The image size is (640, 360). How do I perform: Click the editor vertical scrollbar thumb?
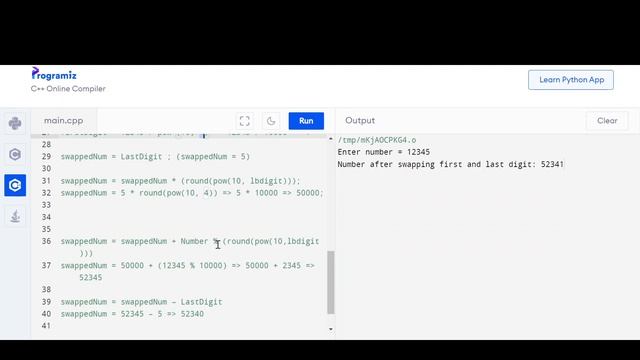[331, 282]
